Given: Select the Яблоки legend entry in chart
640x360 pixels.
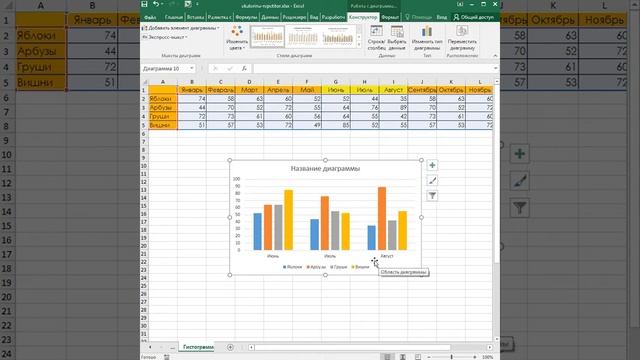Looking at the screenshot, I should pyautogui.click(x=292, y=267).
